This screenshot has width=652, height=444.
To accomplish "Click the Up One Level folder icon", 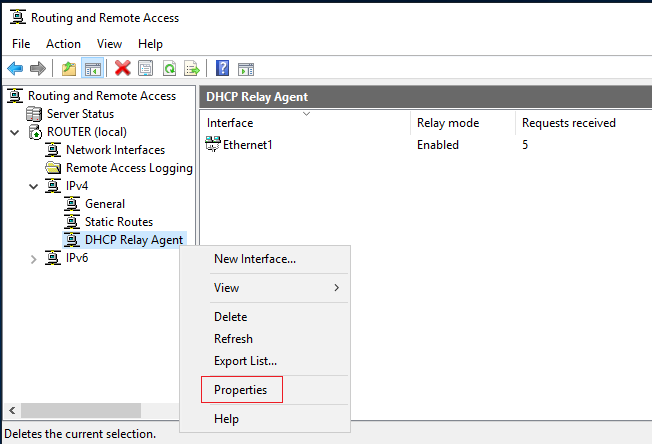I will 69,68.
